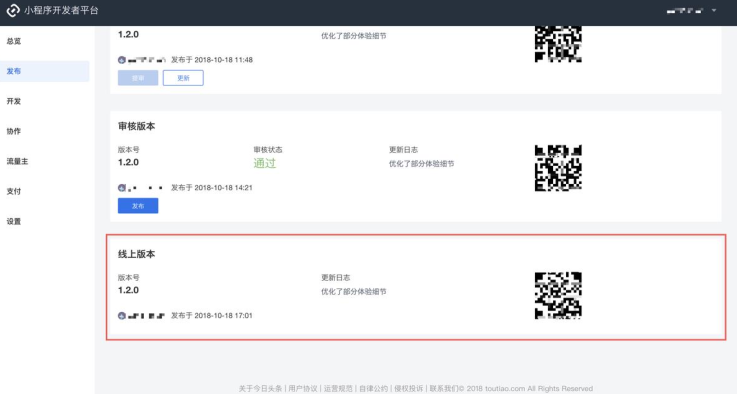Screen dimensions: 738x394
Task: Open 协作 sidebar section
Action: (14, 131)
